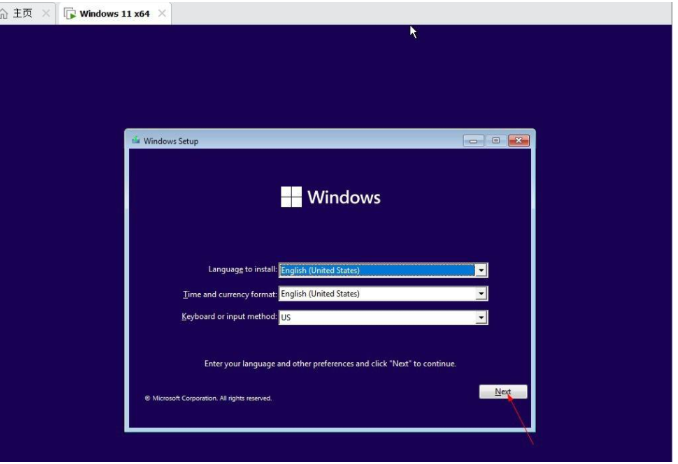Close the Windows 11 x64 tab
678x464 pixels.
[x=162, y=13]
